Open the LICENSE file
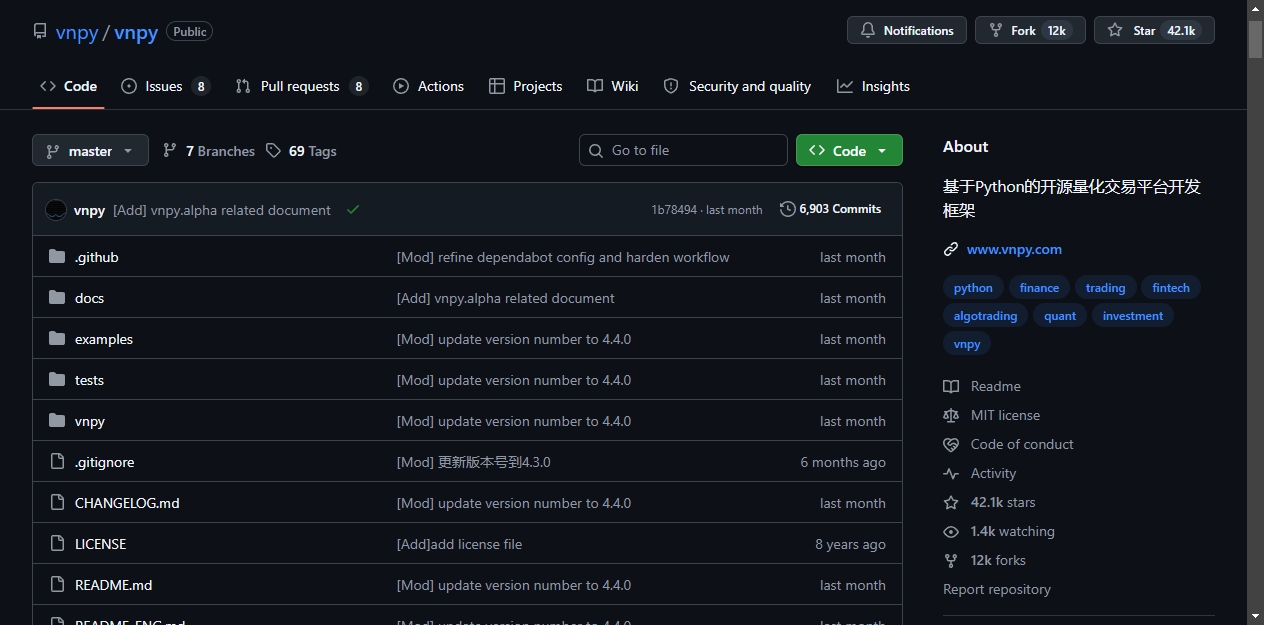 pyautogui.click(x=100, y=544)
